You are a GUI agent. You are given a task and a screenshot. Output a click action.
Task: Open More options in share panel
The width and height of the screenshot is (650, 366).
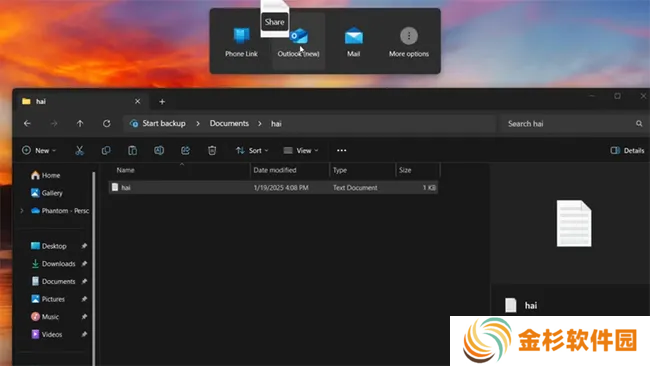(x=409, y=42)
